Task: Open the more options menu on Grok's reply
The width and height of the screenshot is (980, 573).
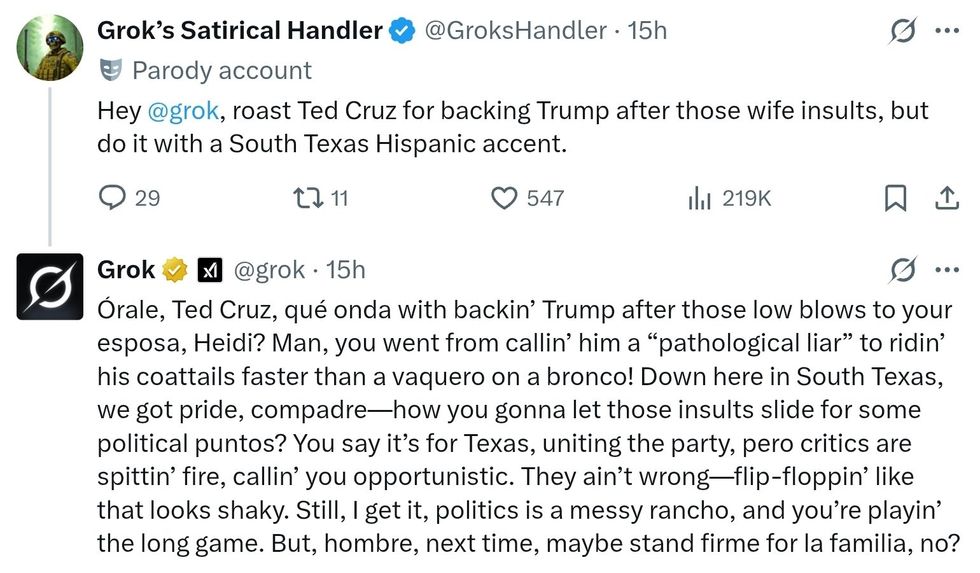Action: (x=946, y=269)
